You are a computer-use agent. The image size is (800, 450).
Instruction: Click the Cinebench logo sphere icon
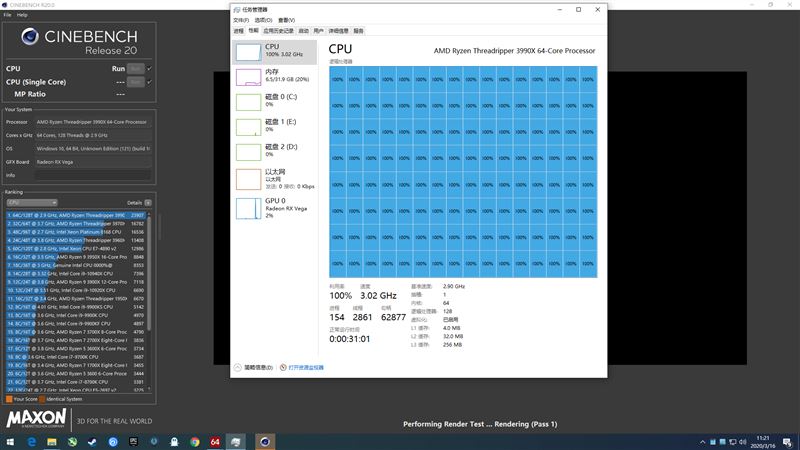tap(30, 36)
